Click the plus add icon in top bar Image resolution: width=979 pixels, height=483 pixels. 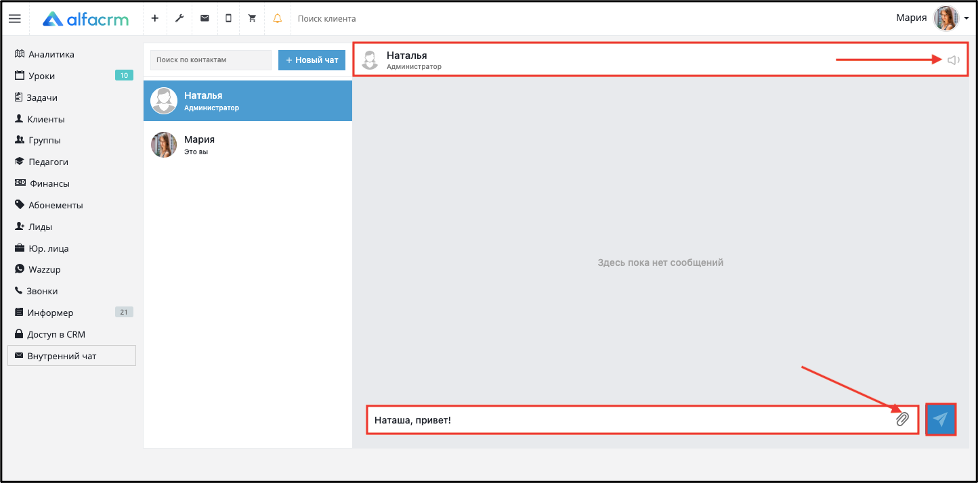[155, 19]
